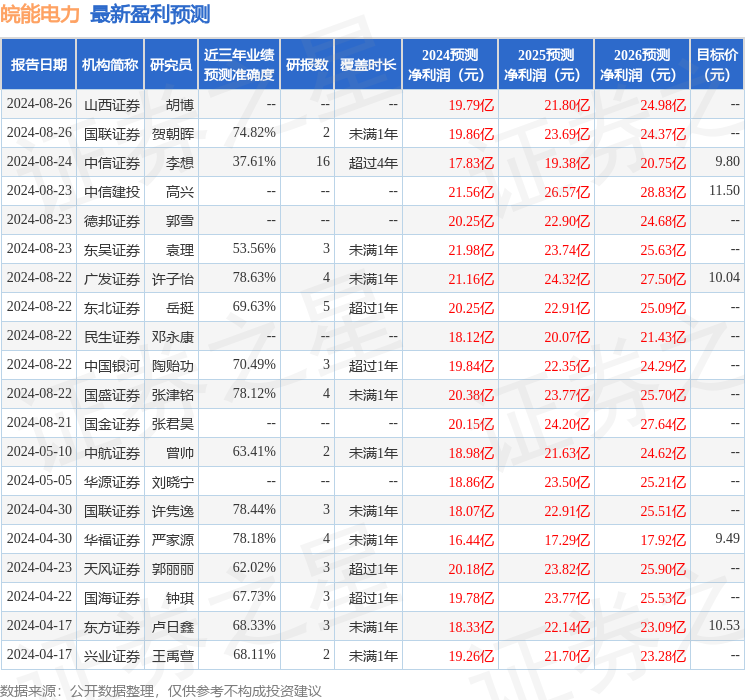Click analyst name 贺朝晖
This screenshot has width=745, height=700.
(173, 134)
